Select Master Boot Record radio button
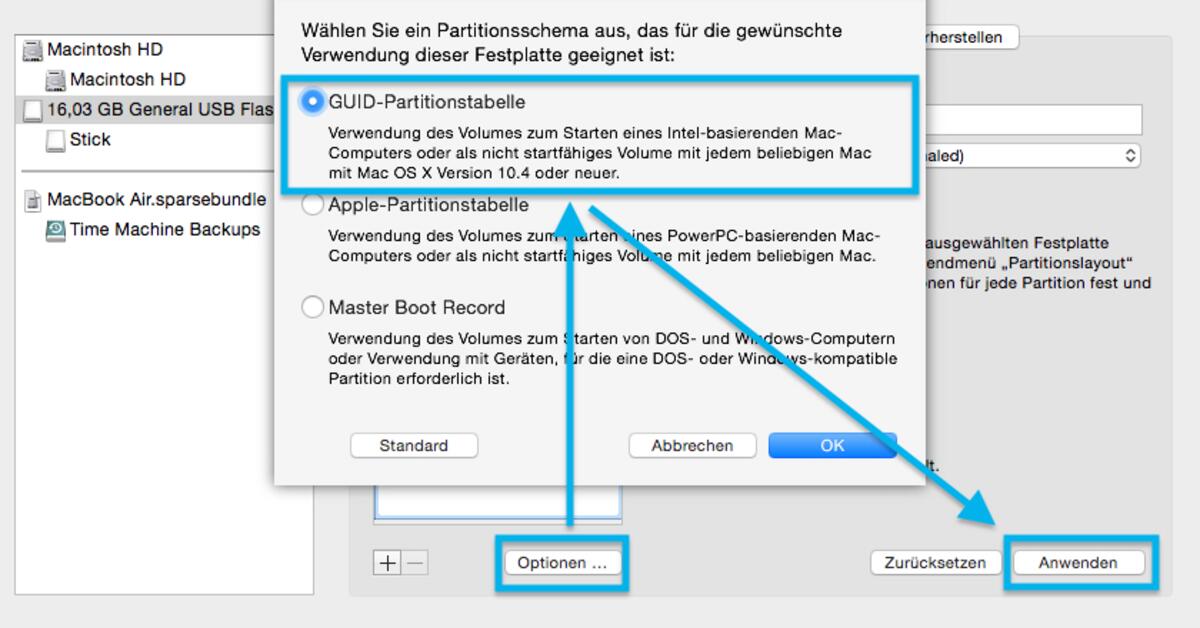This screenshot has height=628, width=1200. pos(313,307)
